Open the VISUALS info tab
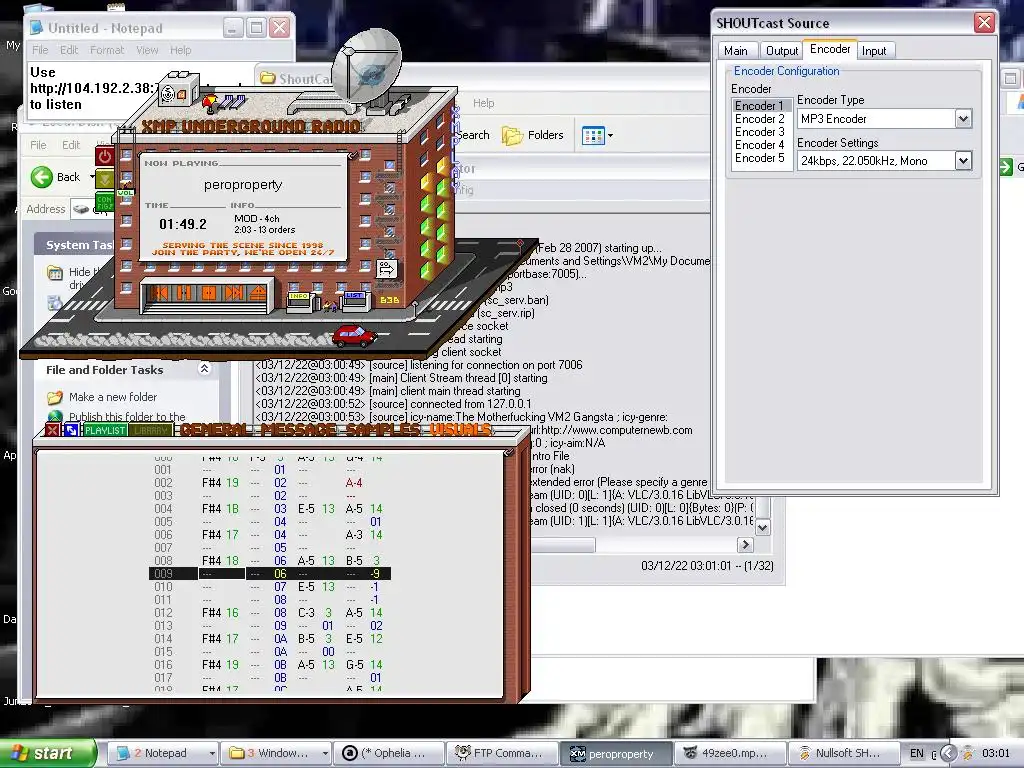Screen dimensions: 1024x768 (460, 429)
